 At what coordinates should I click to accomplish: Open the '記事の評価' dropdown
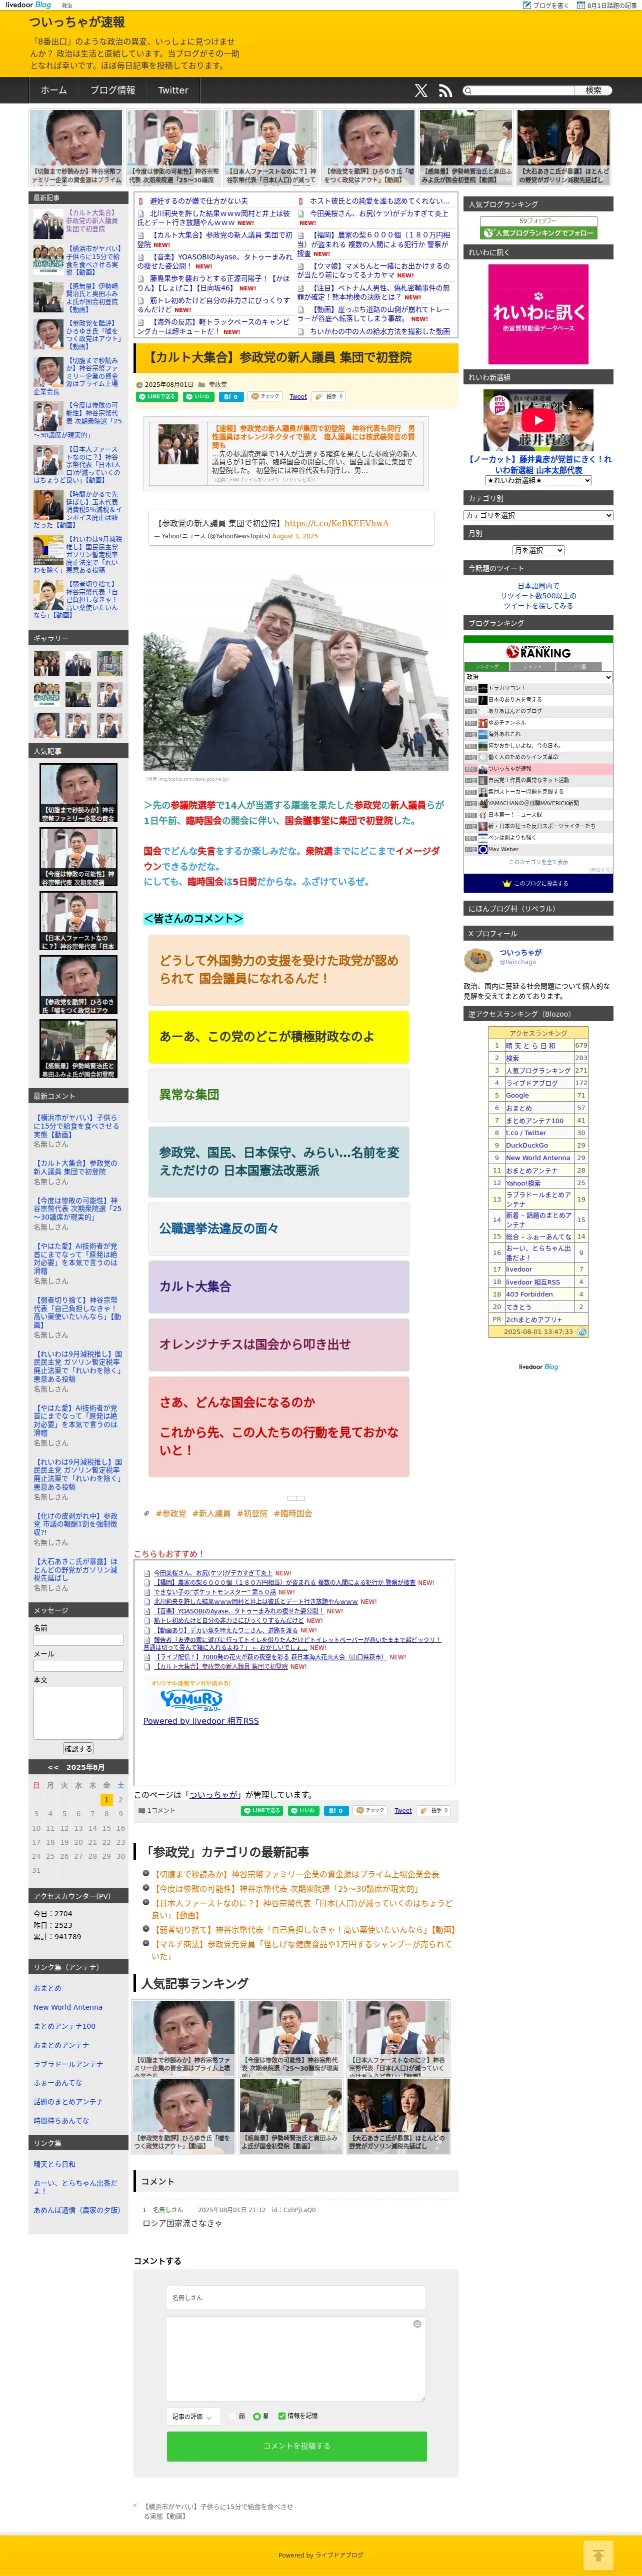click(x=193, y=2416)
